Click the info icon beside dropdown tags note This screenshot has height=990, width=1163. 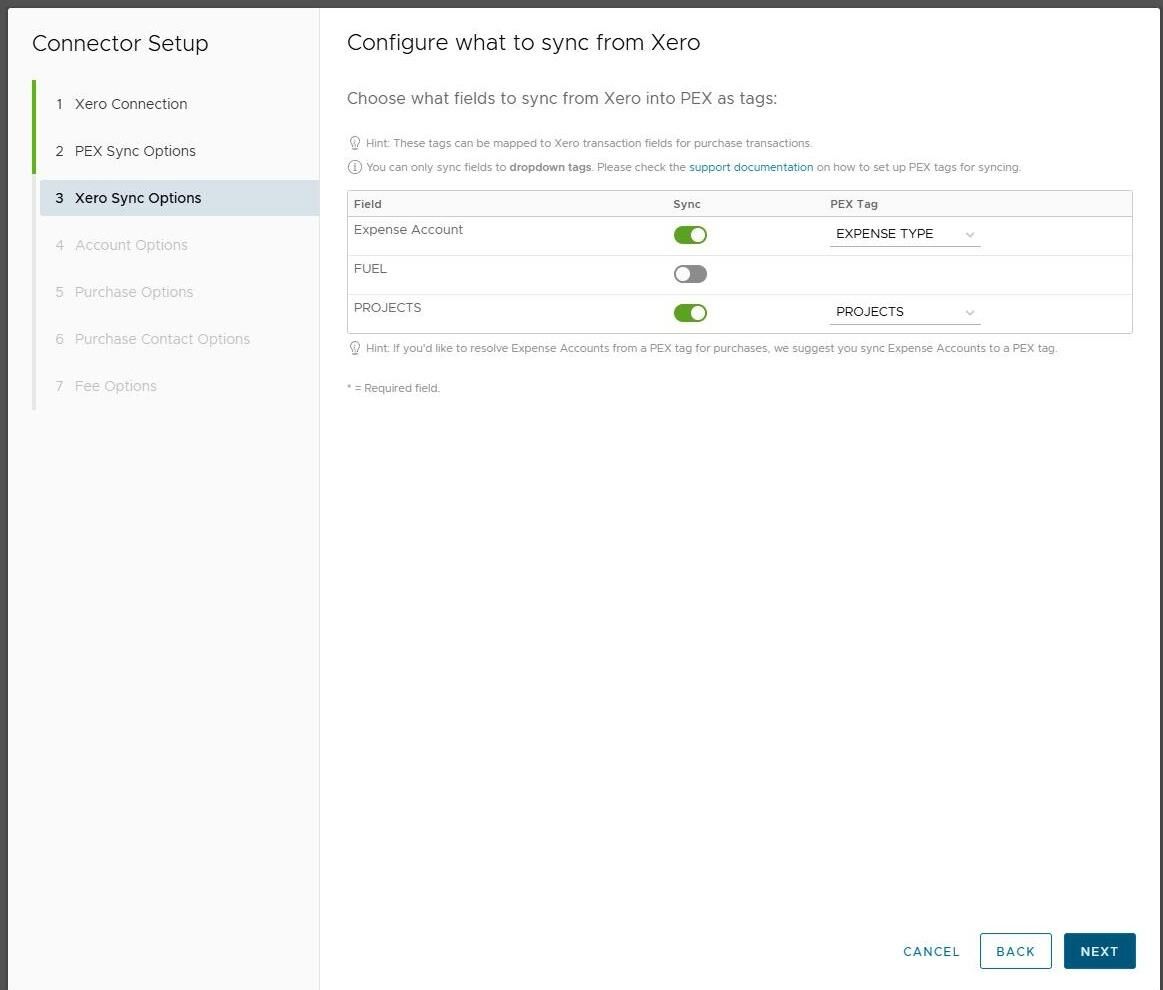pos(354,167)
